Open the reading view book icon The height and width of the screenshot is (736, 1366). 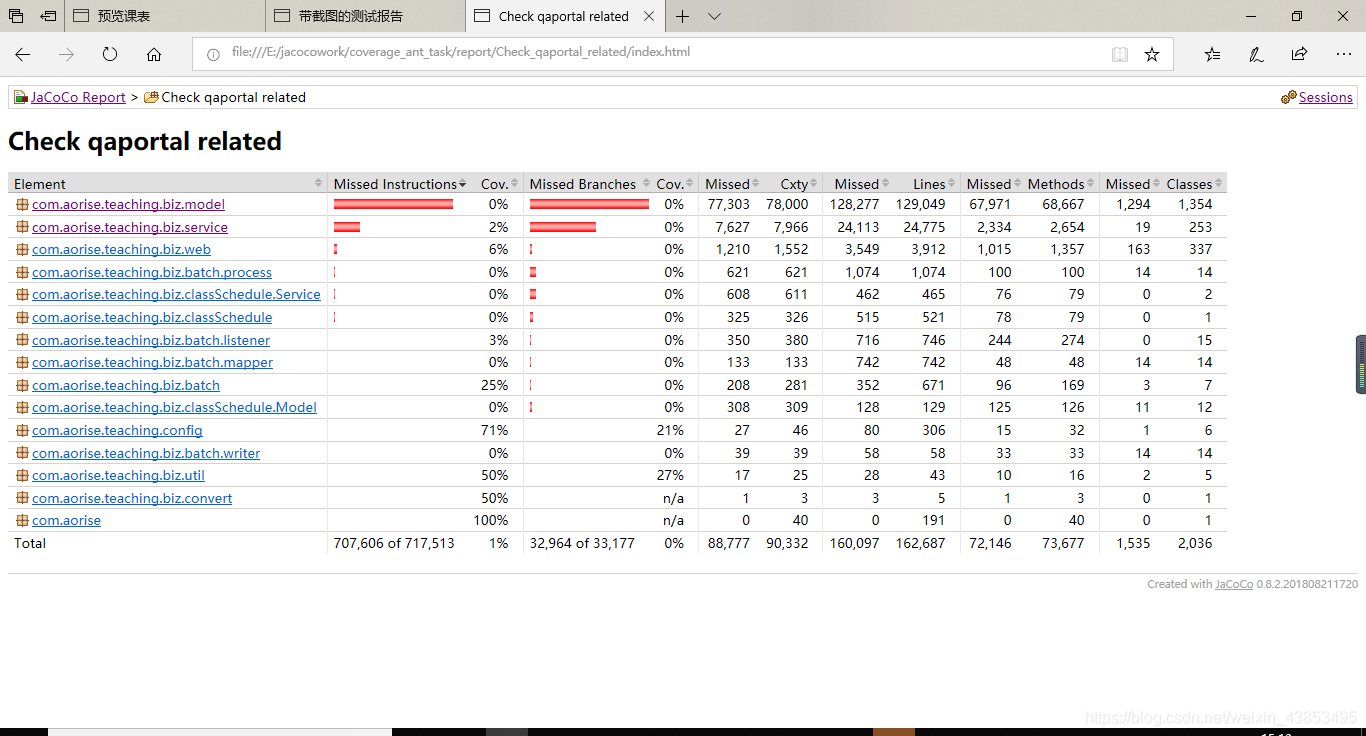(1120, 54)
